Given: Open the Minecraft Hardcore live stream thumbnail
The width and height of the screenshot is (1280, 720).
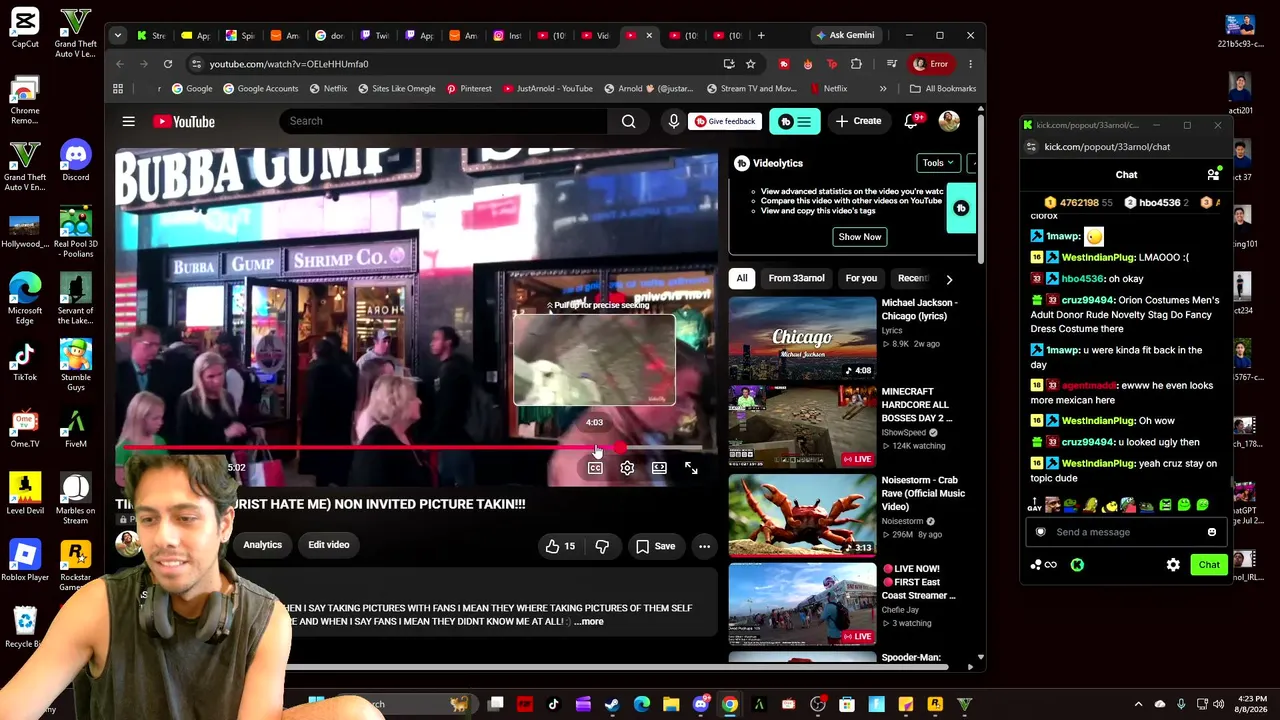Looking at the screenshot, I should tap(802, 426).
